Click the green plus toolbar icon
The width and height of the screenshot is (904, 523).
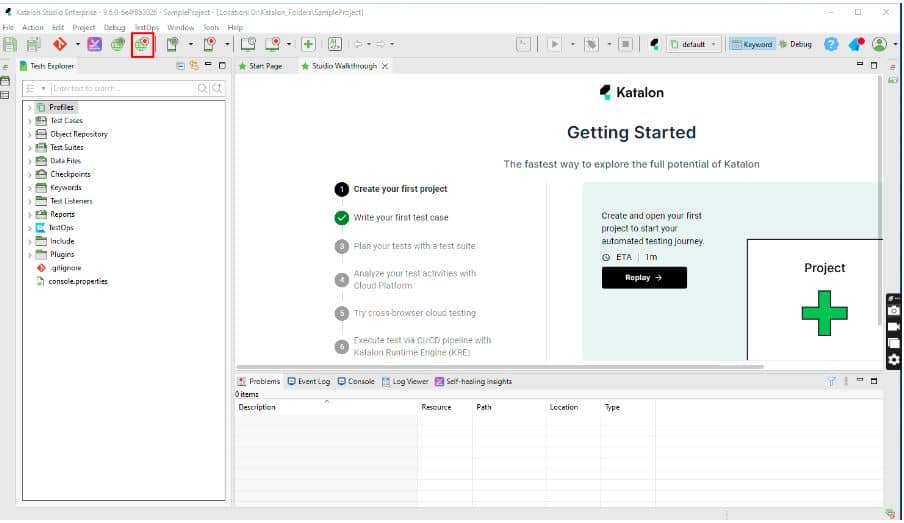(x=308, y=44)
